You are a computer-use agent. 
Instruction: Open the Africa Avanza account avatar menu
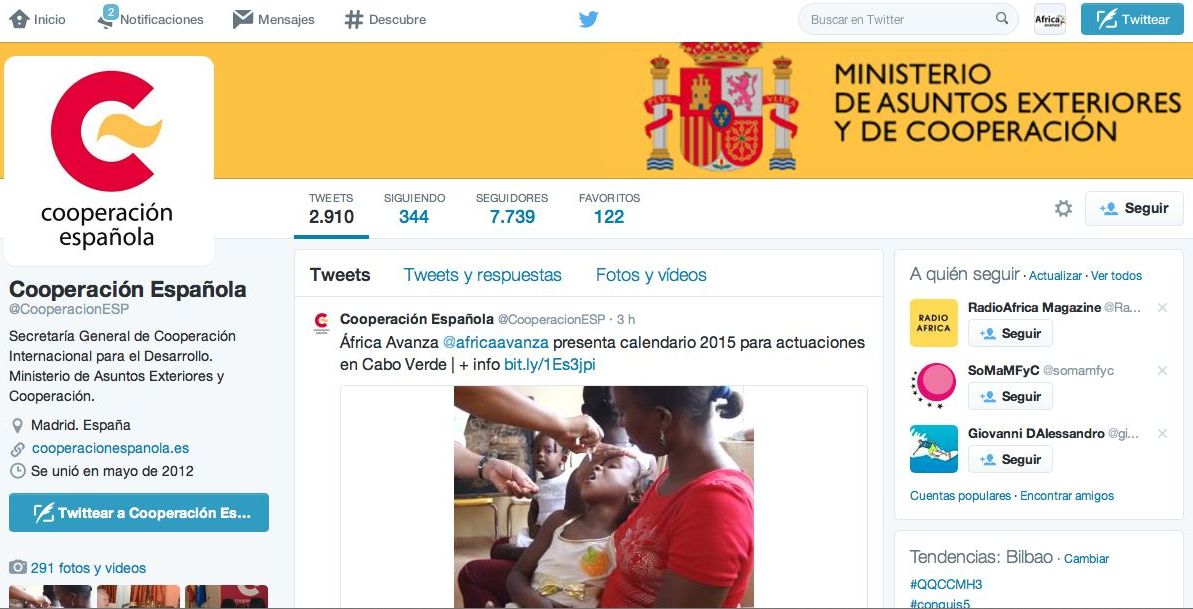click(x=1049, y=19)
